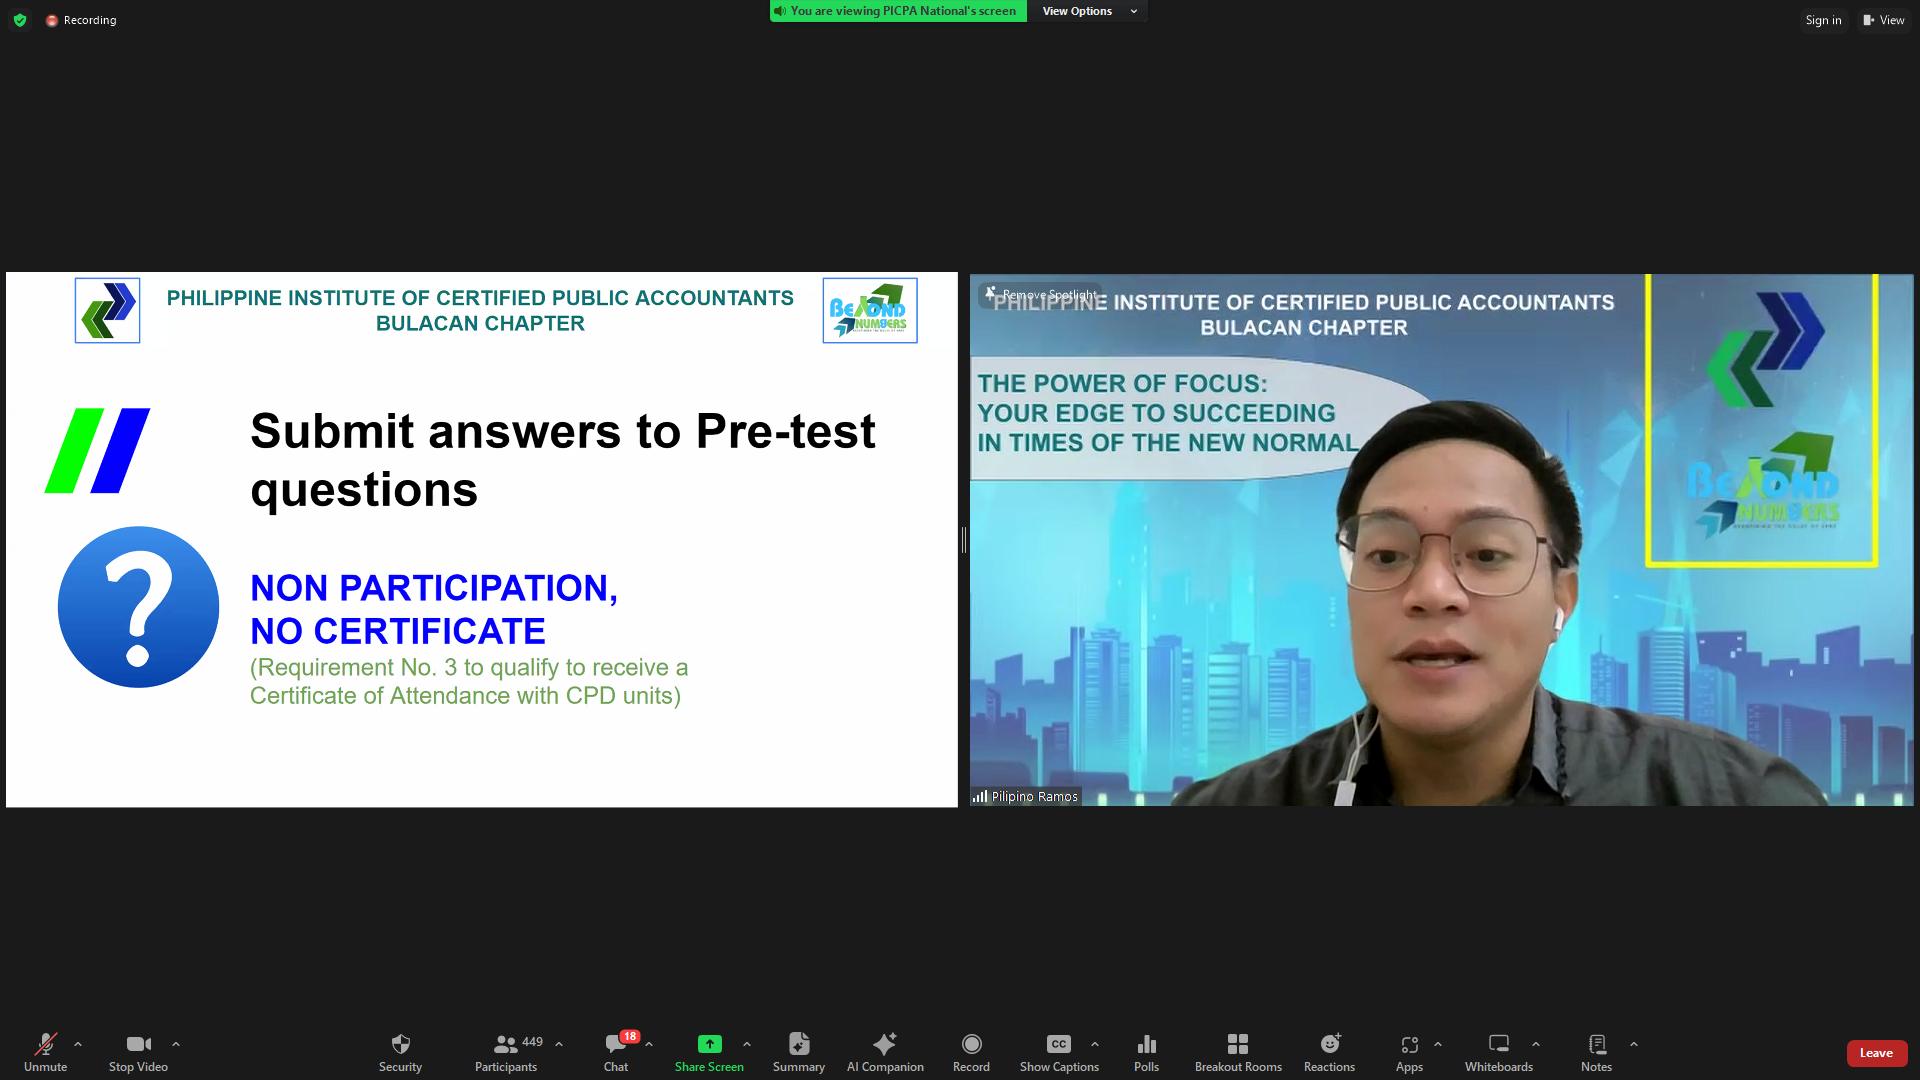The height and width of the screenshot is (1080, 1920).
Task: Open the Apps panel
Action: pyautogui.click(x=1409, y=1053)
